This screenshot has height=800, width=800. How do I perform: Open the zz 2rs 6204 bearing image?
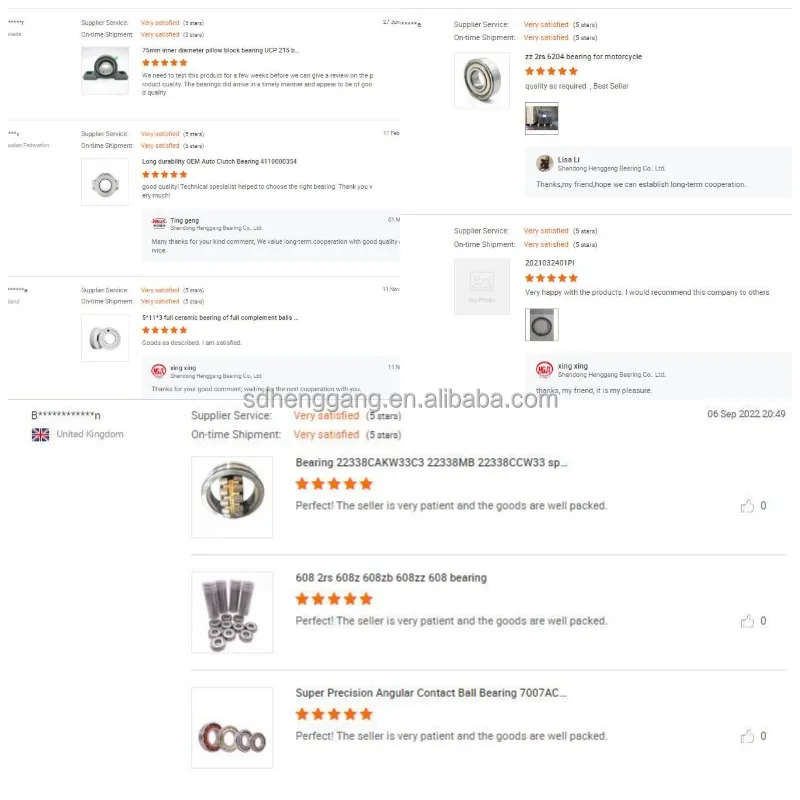click(x=482, y=81)
